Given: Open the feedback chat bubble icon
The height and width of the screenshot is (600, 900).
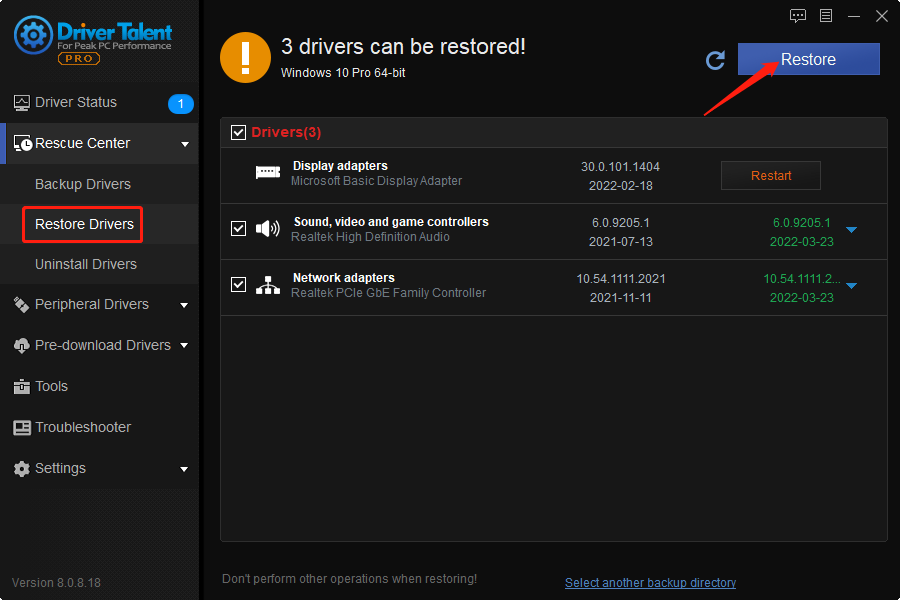Looking at the screenshot, I should [x=798, y=16].
